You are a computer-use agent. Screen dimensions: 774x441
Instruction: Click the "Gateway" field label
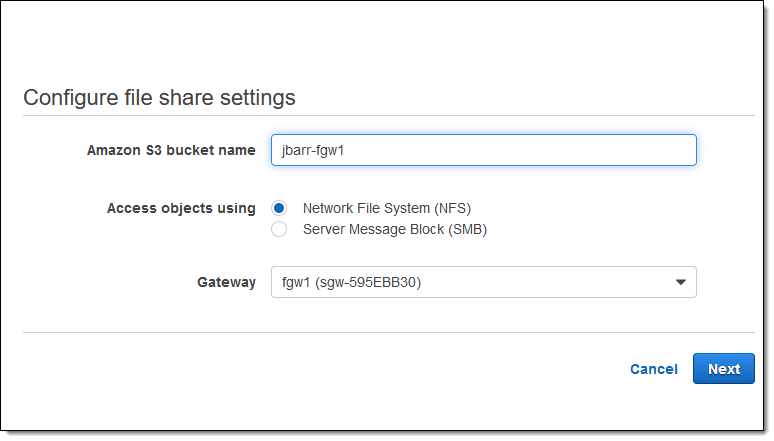click(226, 282)
